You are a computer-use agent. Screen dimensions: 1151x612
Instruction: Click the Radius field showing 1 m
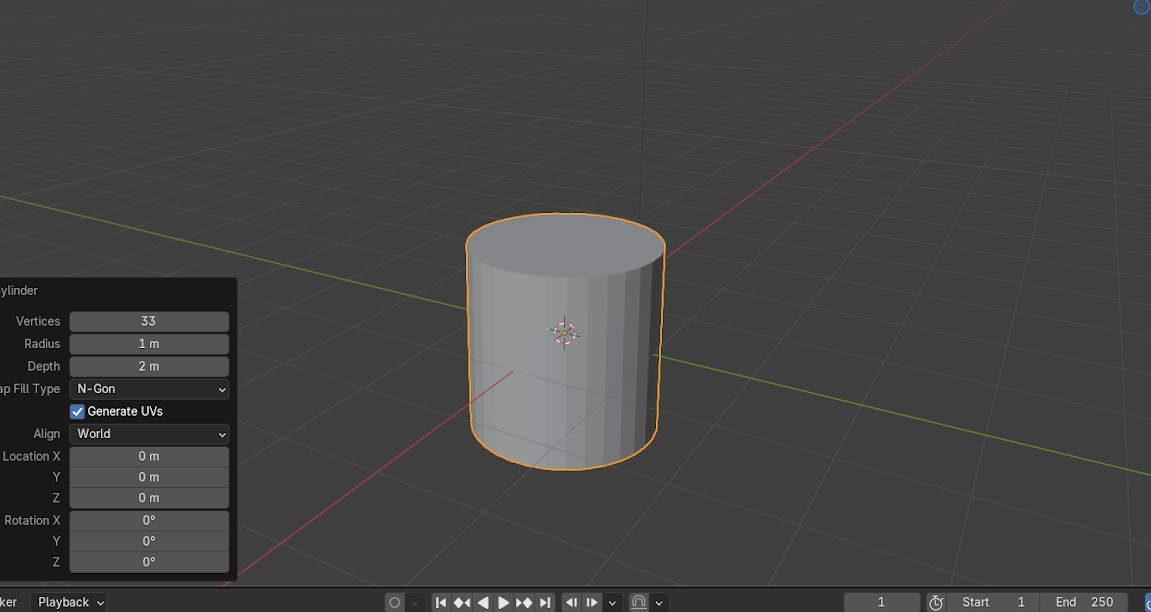[149, 344]
